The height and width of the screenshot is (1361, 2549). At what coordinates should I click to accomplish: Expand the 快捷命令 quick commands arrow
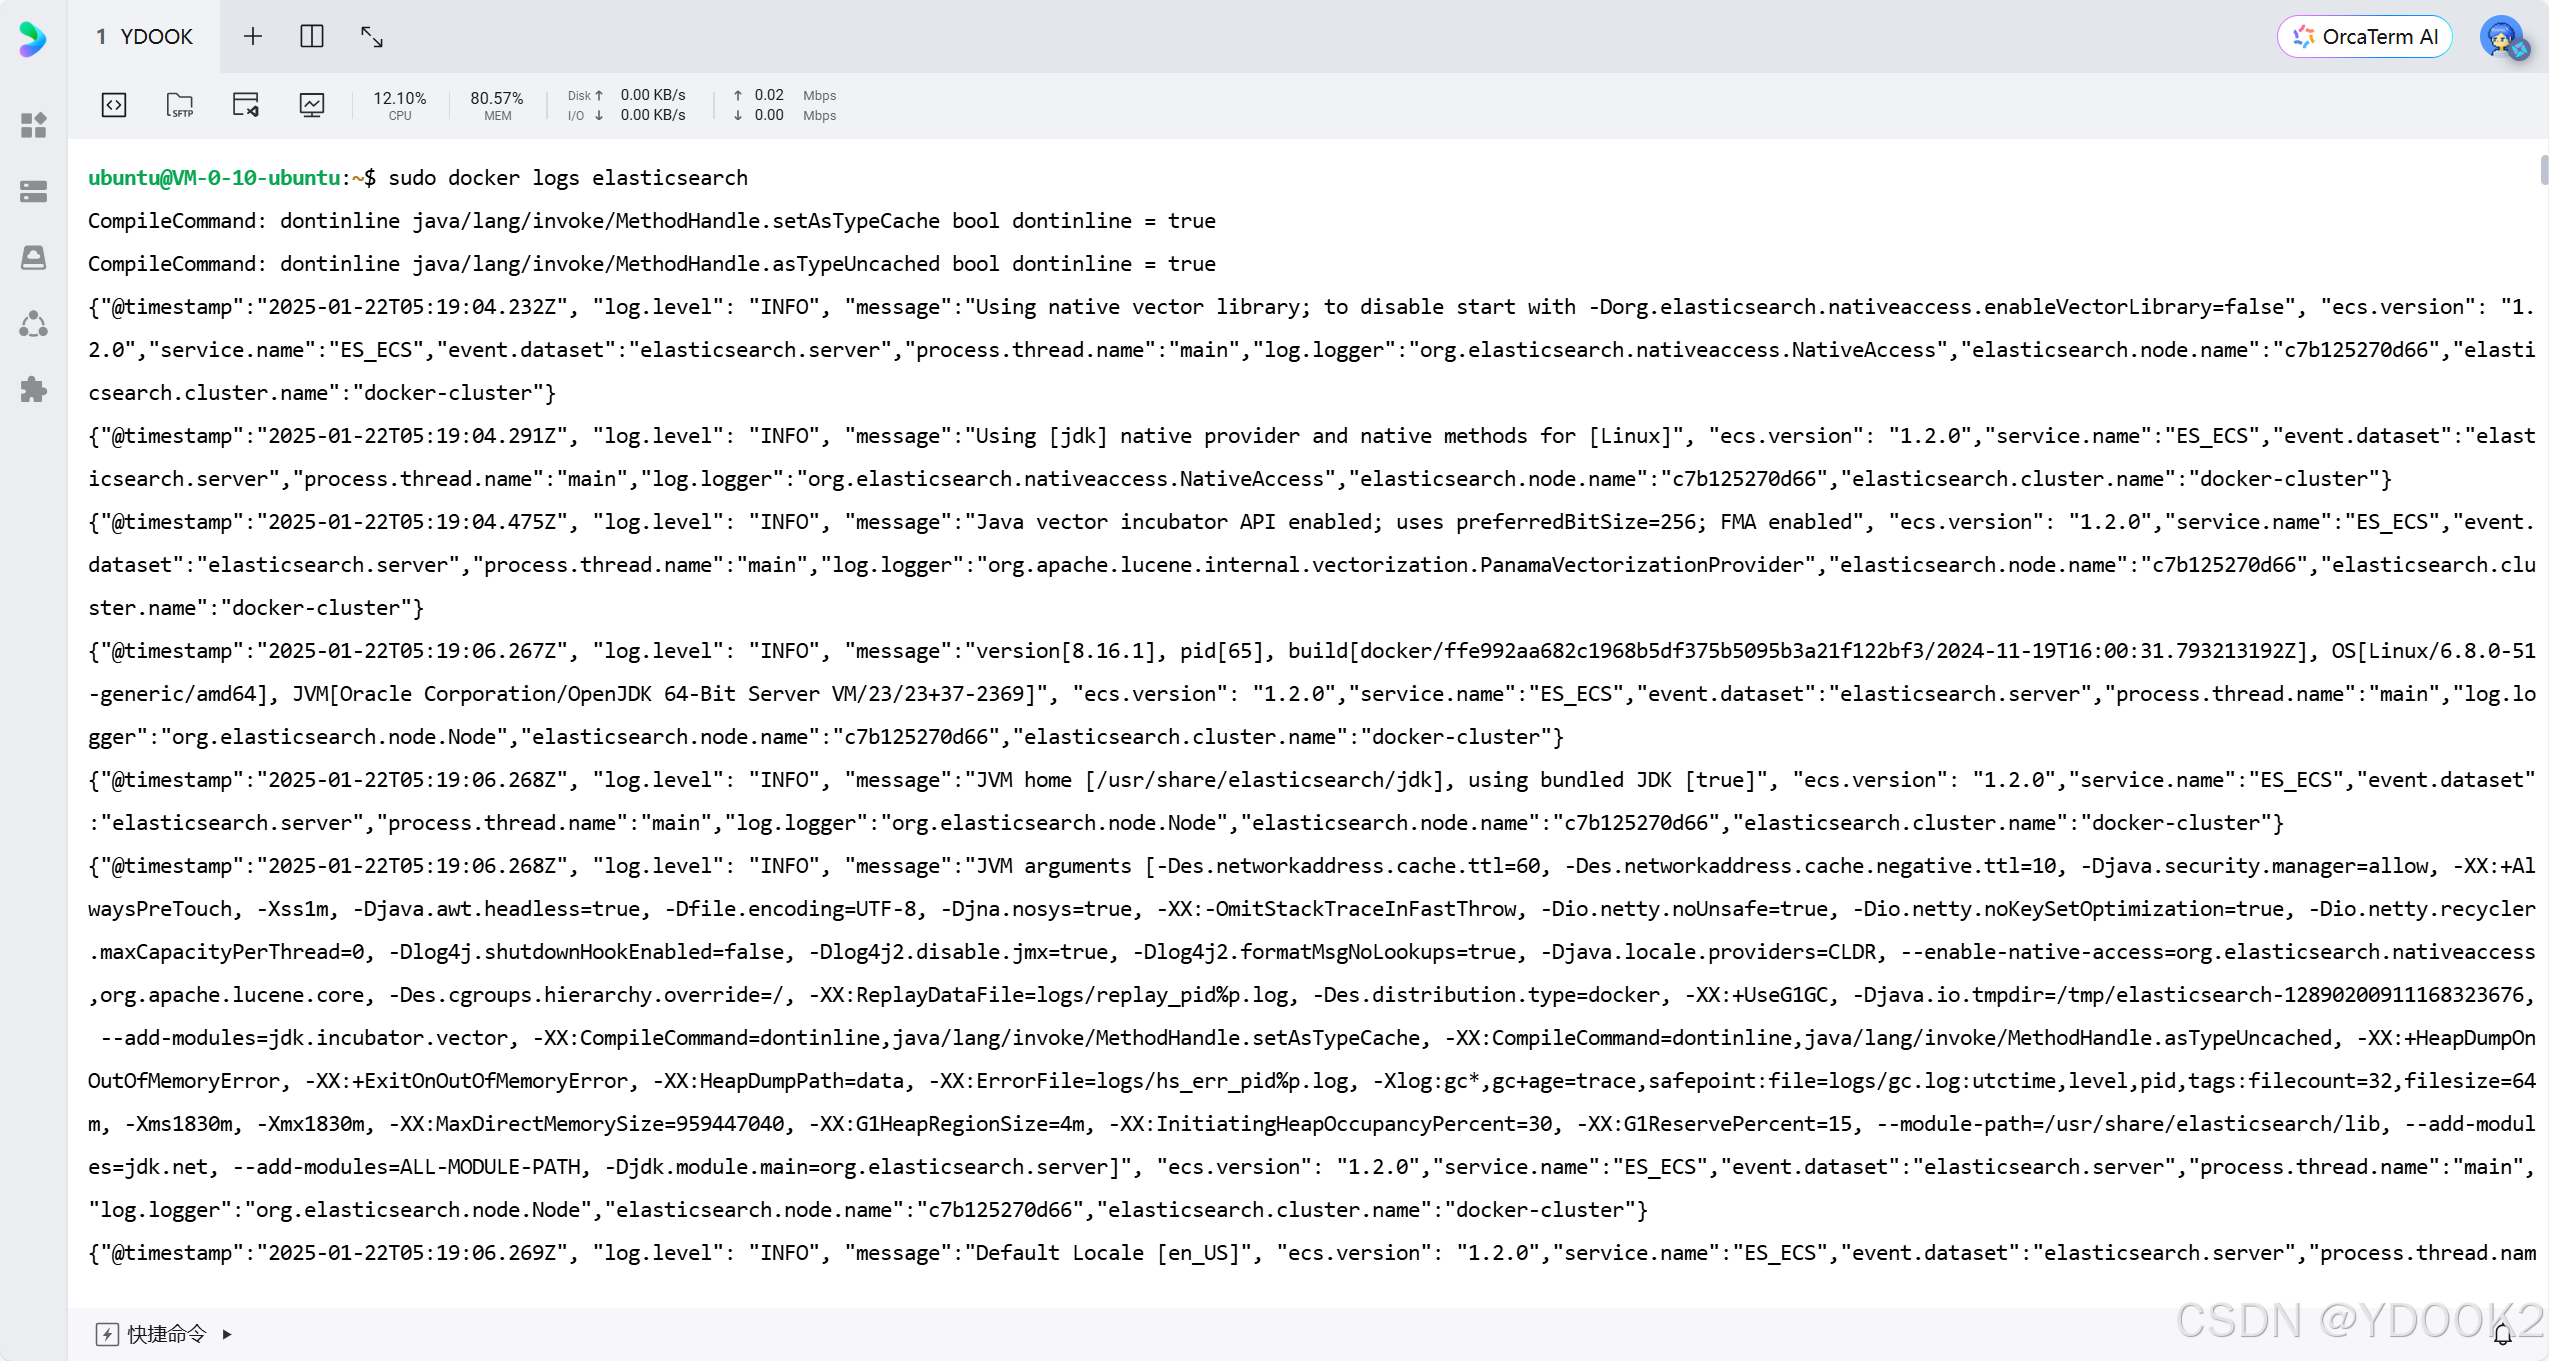tap(227, 1334)
